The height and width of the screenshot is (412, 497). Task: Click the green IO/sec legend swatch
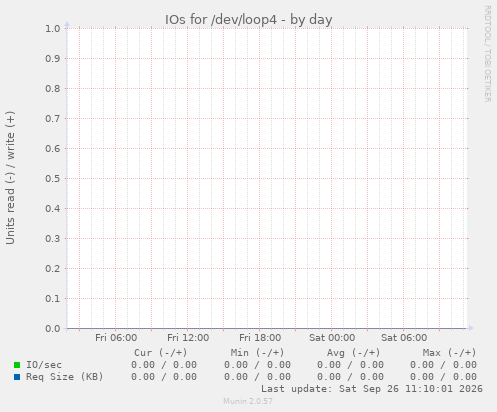point(17,365)
